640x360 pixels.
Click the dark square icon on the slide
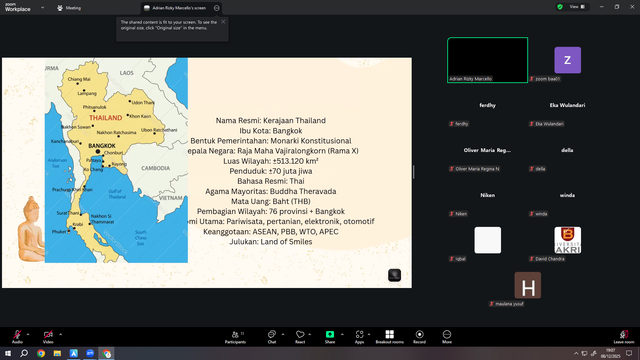394,275
